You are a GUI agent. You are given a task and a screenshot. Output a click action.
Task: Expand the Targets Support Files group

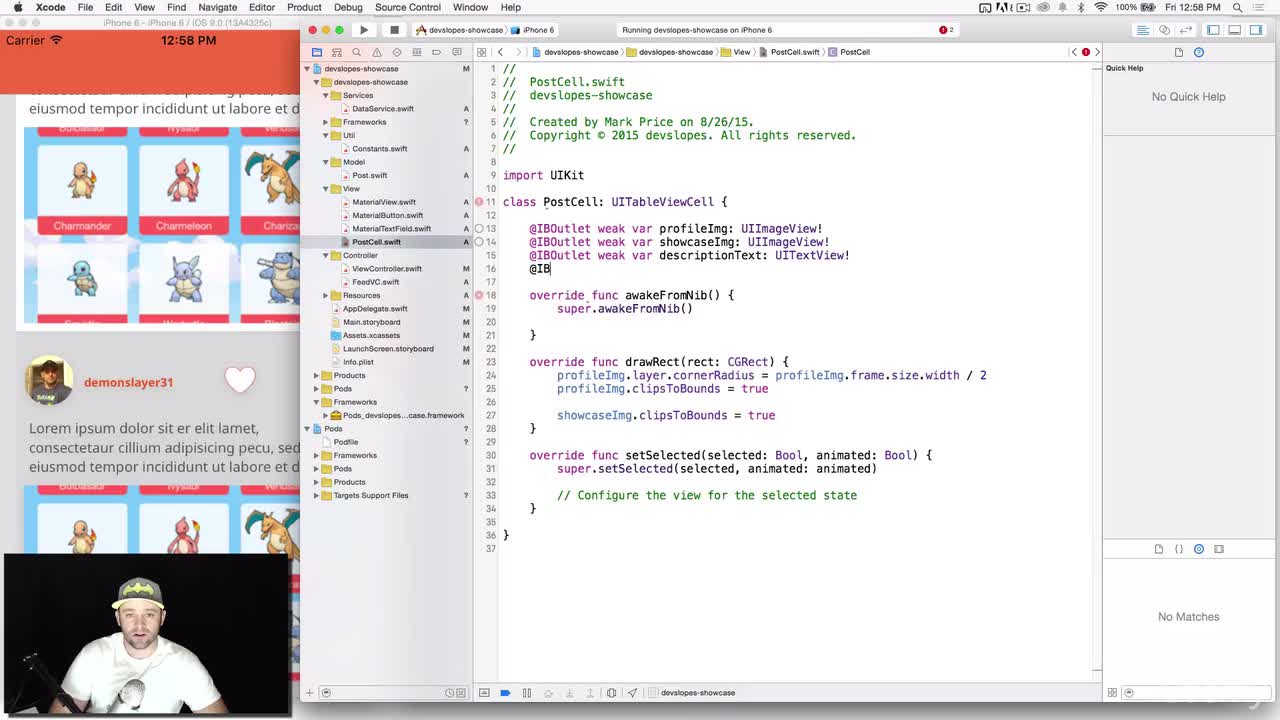tap(317, 495)
